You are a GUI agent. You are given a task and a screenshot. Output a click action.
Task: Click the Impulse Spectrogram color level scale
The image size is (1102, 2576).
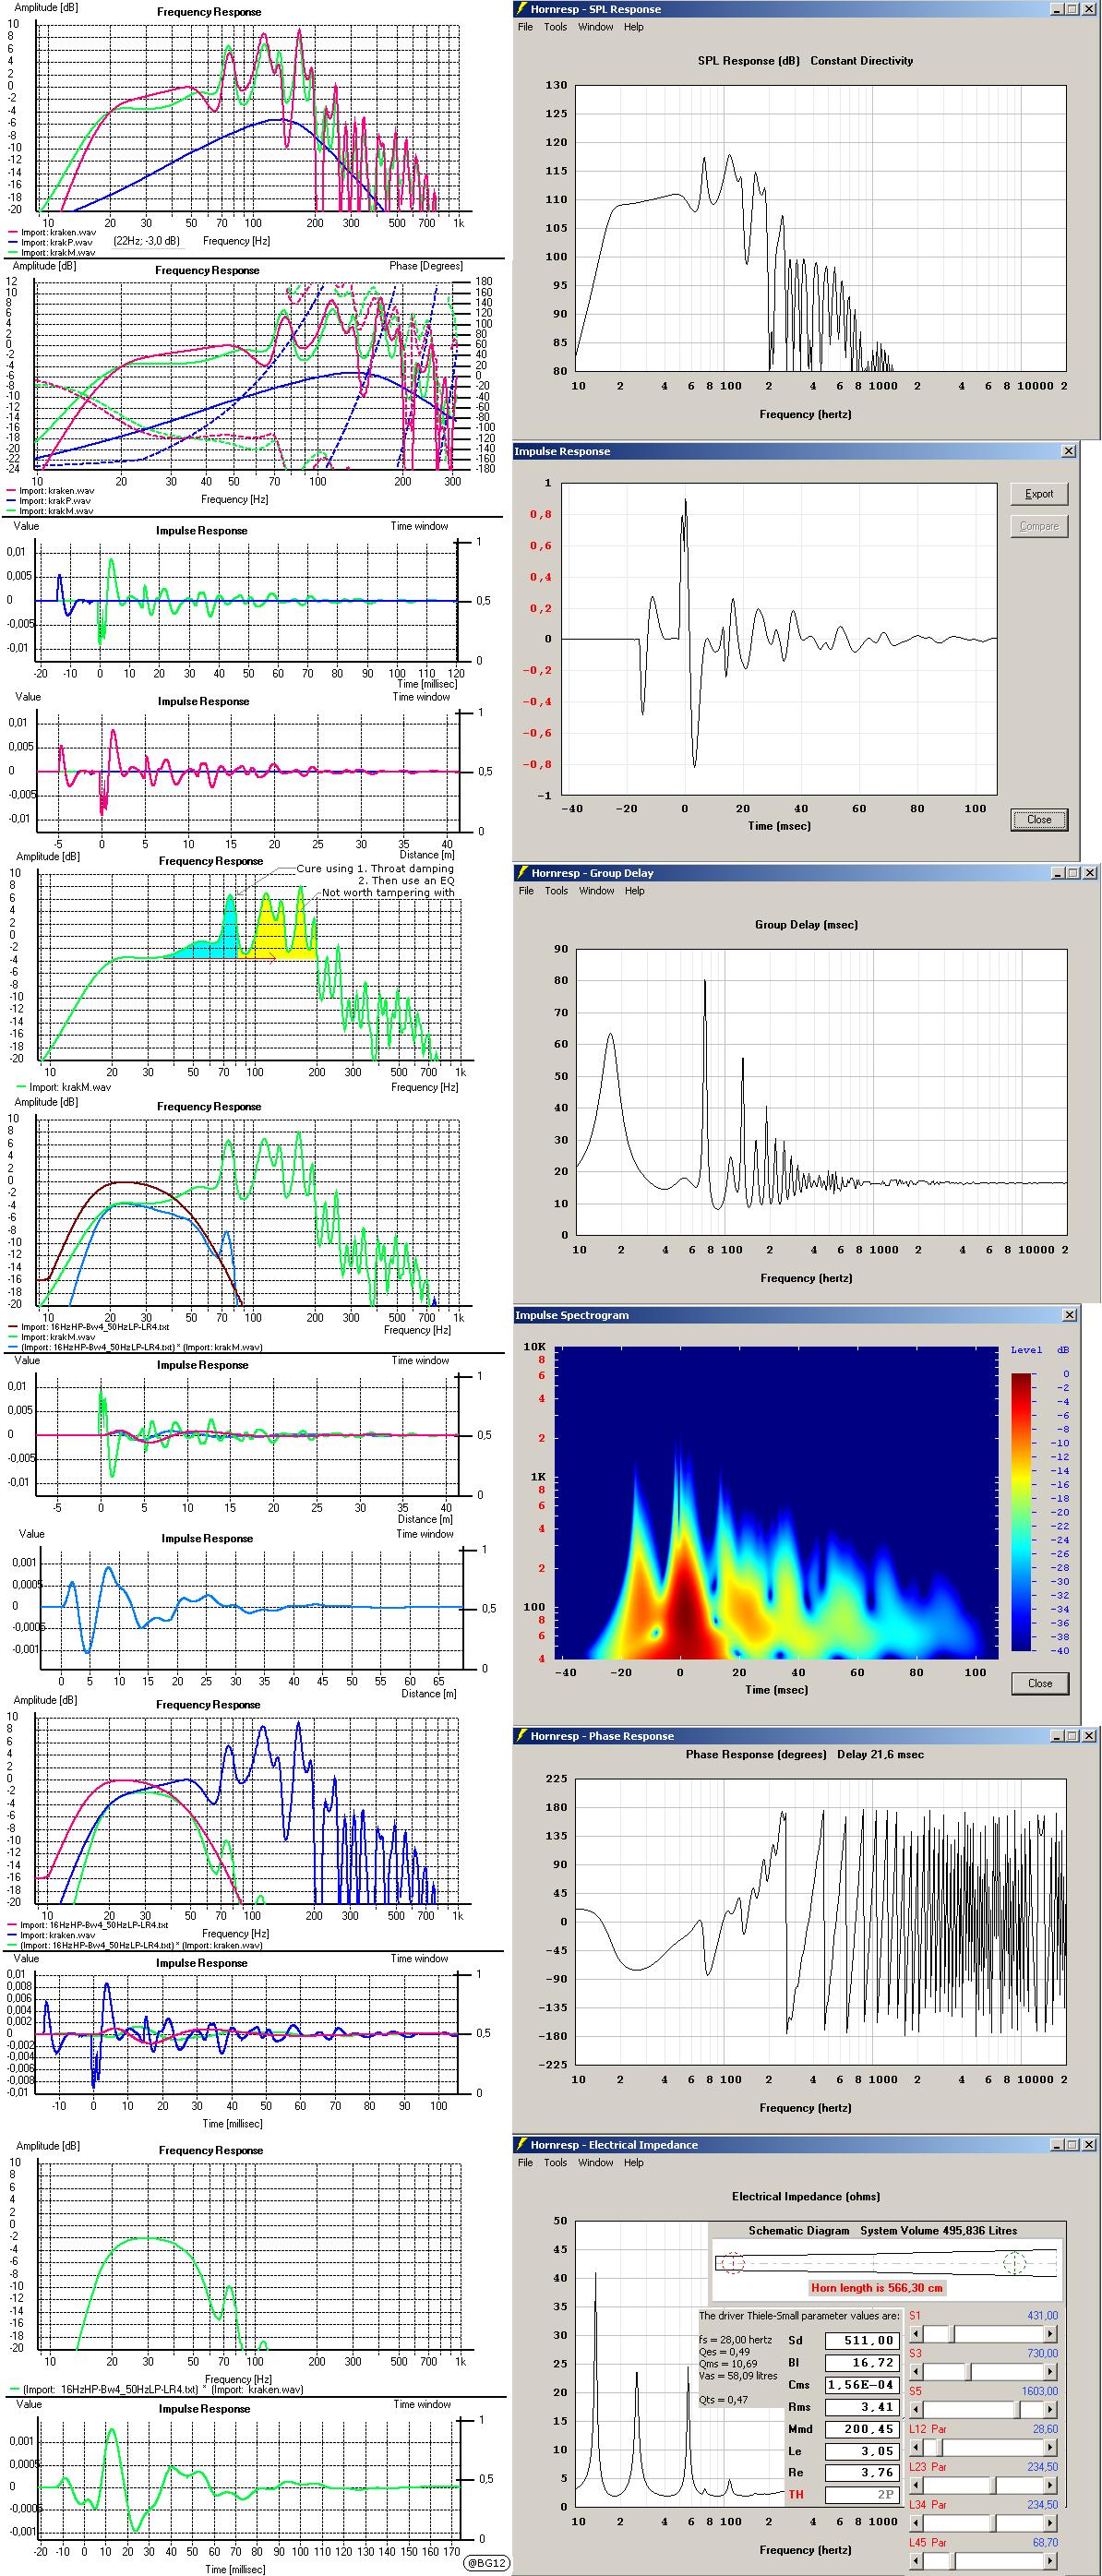click(x=1022, y=1511)
